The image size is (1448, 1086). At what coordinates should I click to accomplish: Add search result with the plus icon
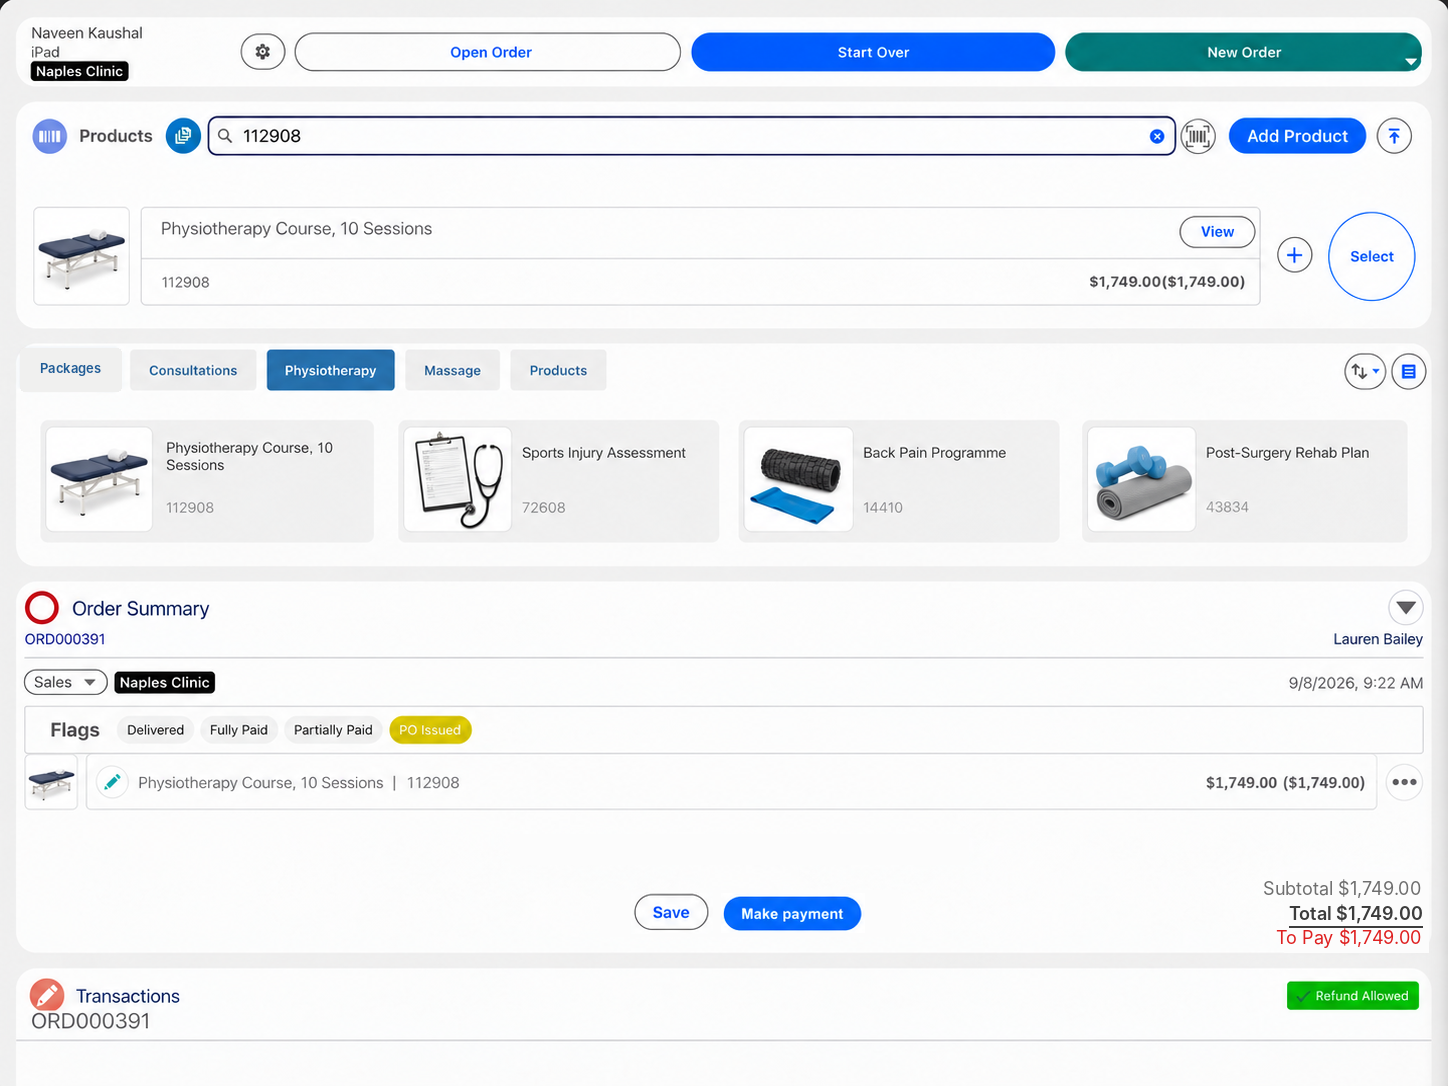pyautogui.click(x=1294, y=255)
